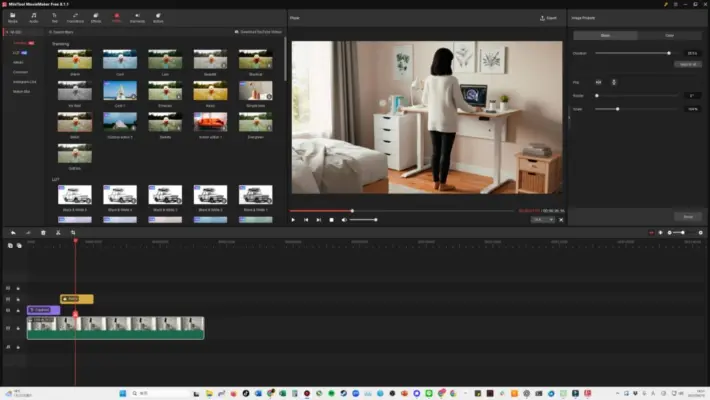This screenshot has width=710, height=400.
Task: Switch to the Effects tab
Action: pos(96,18)
